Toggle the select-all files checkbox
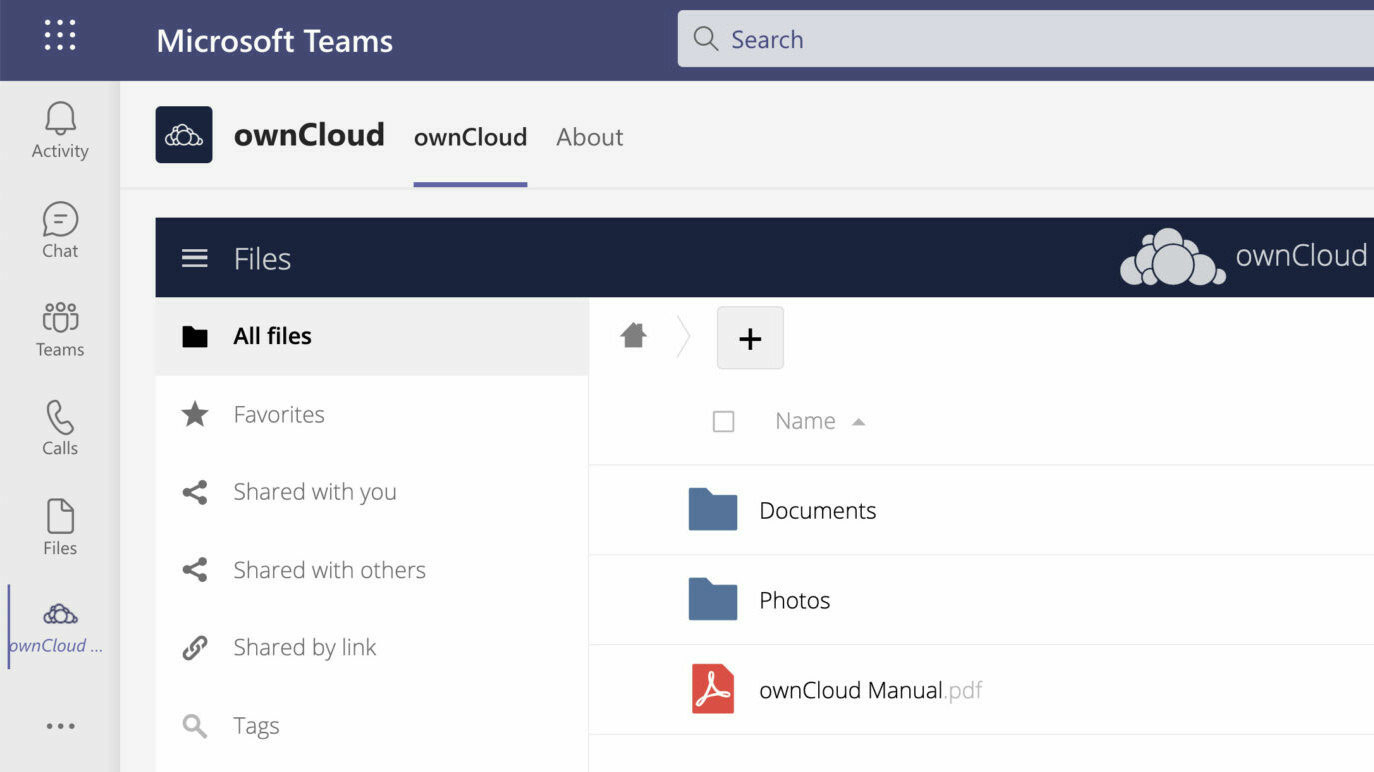Screen dimensions: 1374x772 pos(723,422)
